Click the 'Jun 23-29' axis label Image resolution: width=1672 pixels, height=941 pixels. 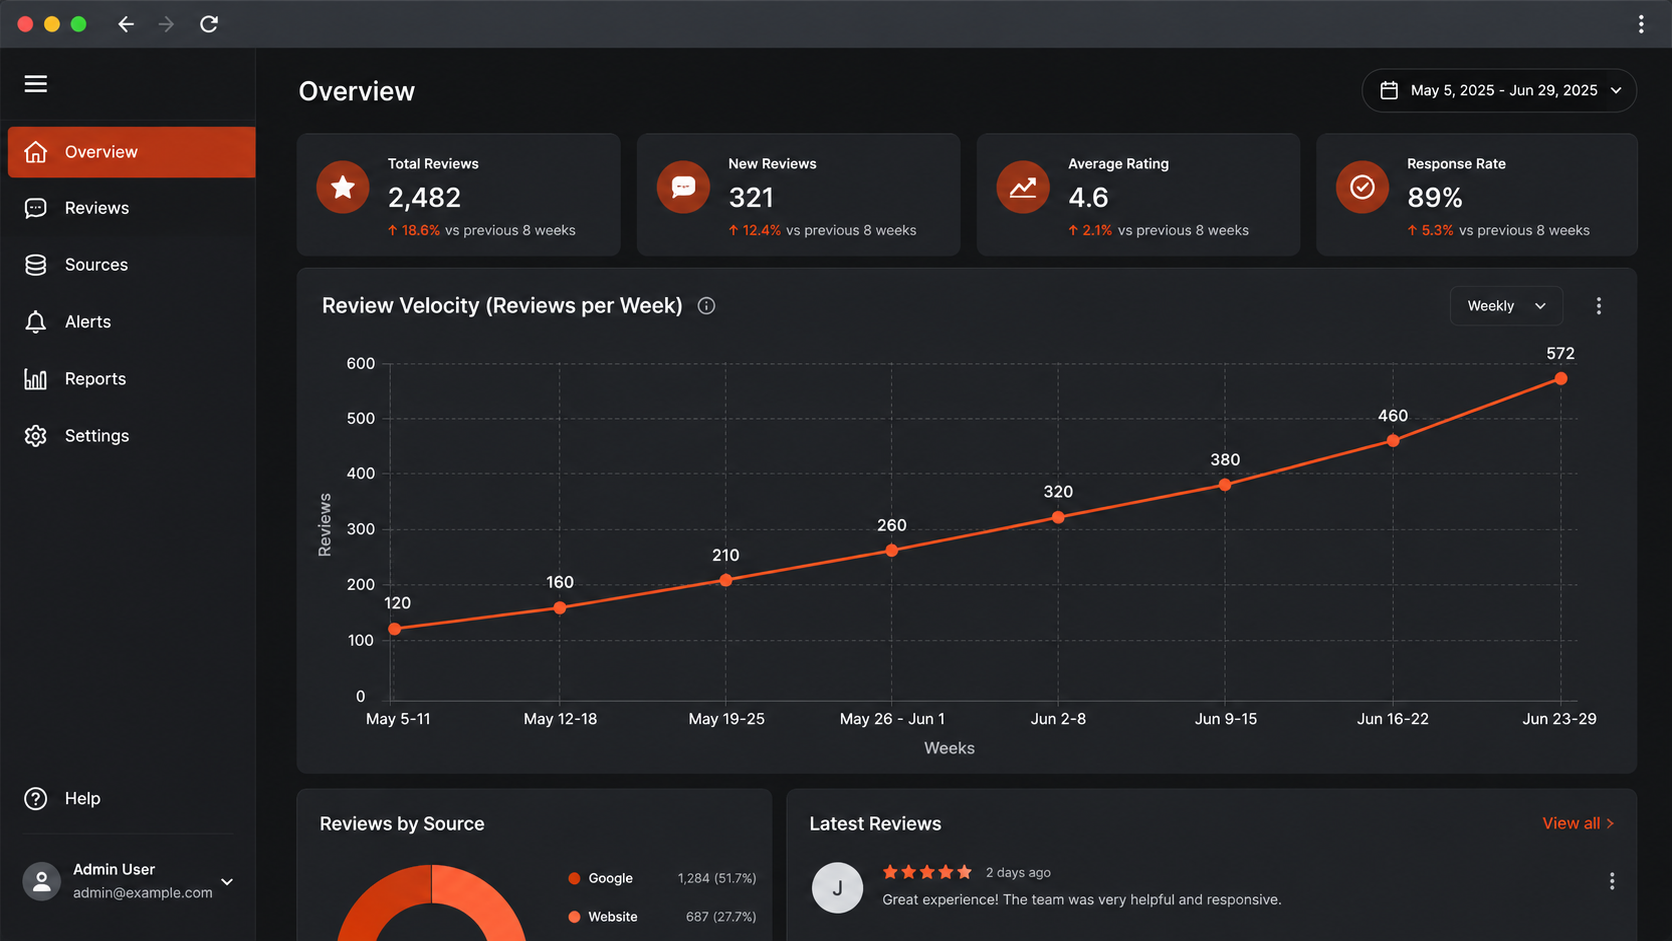coord(1559,719)
